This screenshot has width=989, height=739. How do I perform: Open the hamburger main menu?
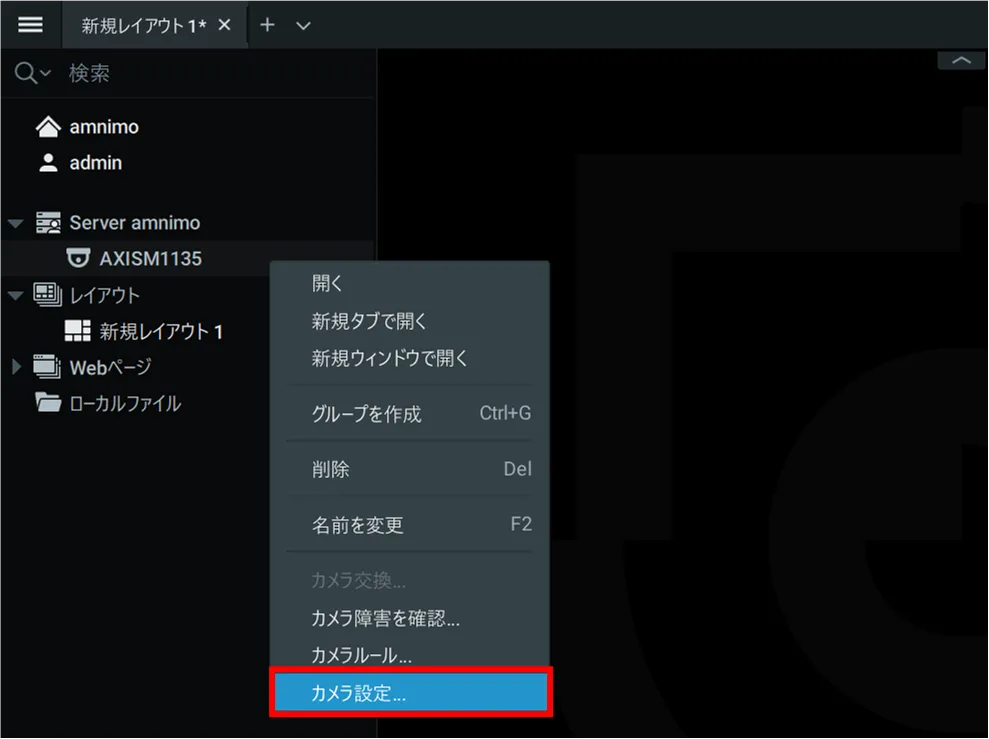point(31,24)
